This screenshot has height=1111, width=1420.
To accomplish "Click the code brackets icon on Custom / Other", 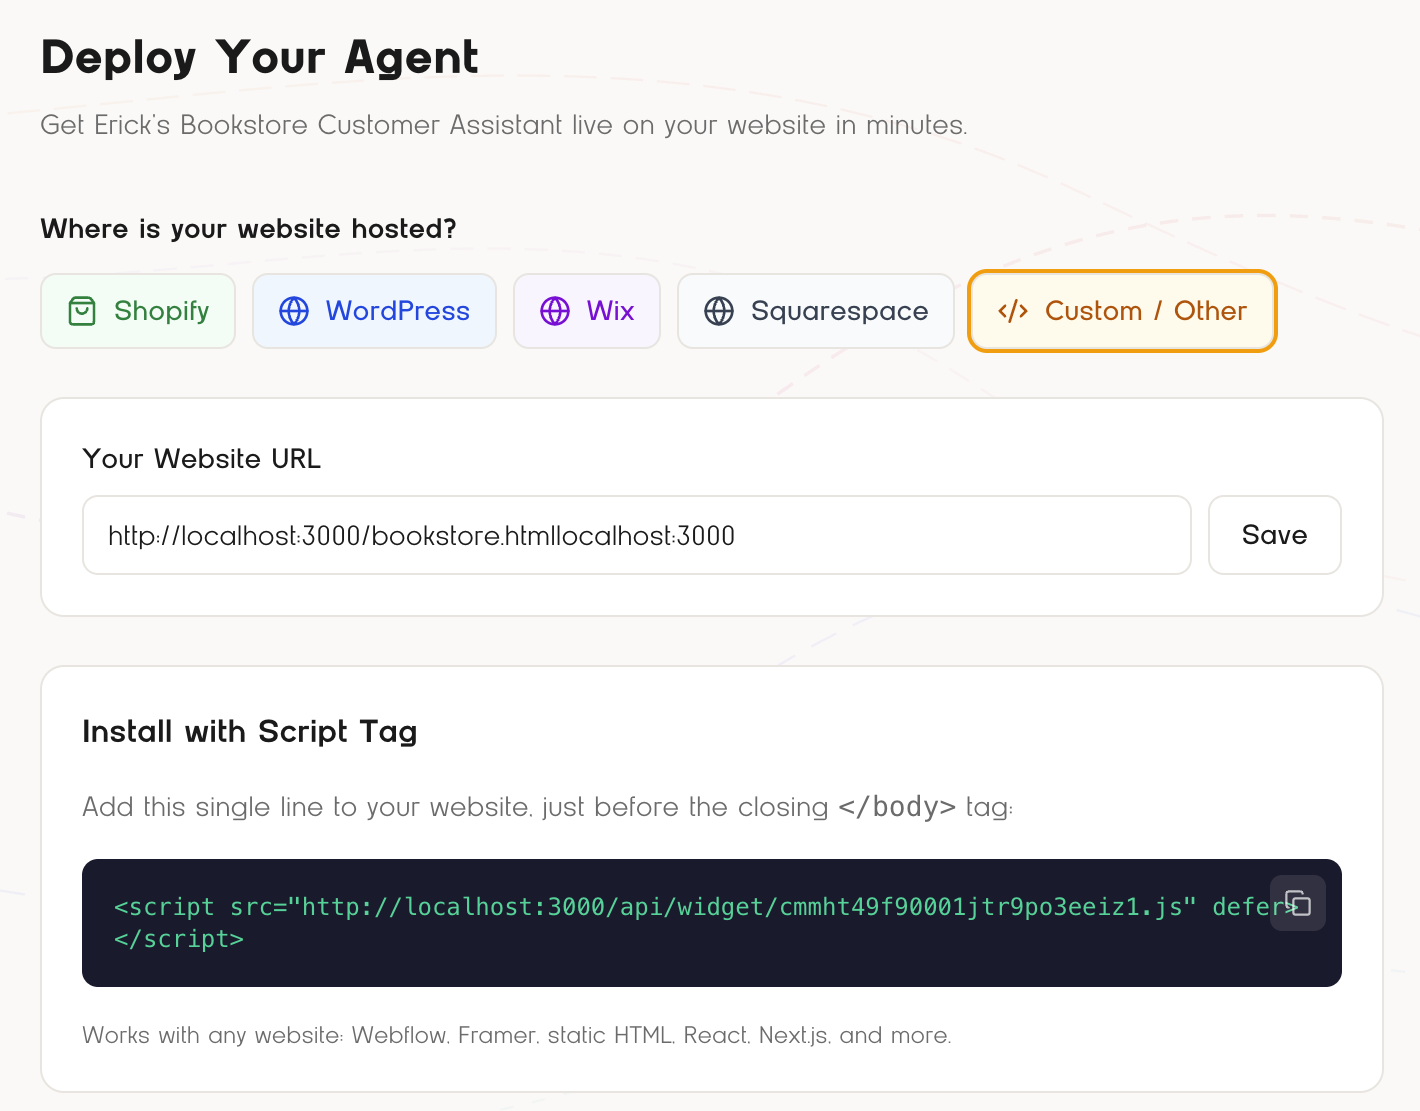I will pyautogui.click(x=1013, y=311).
